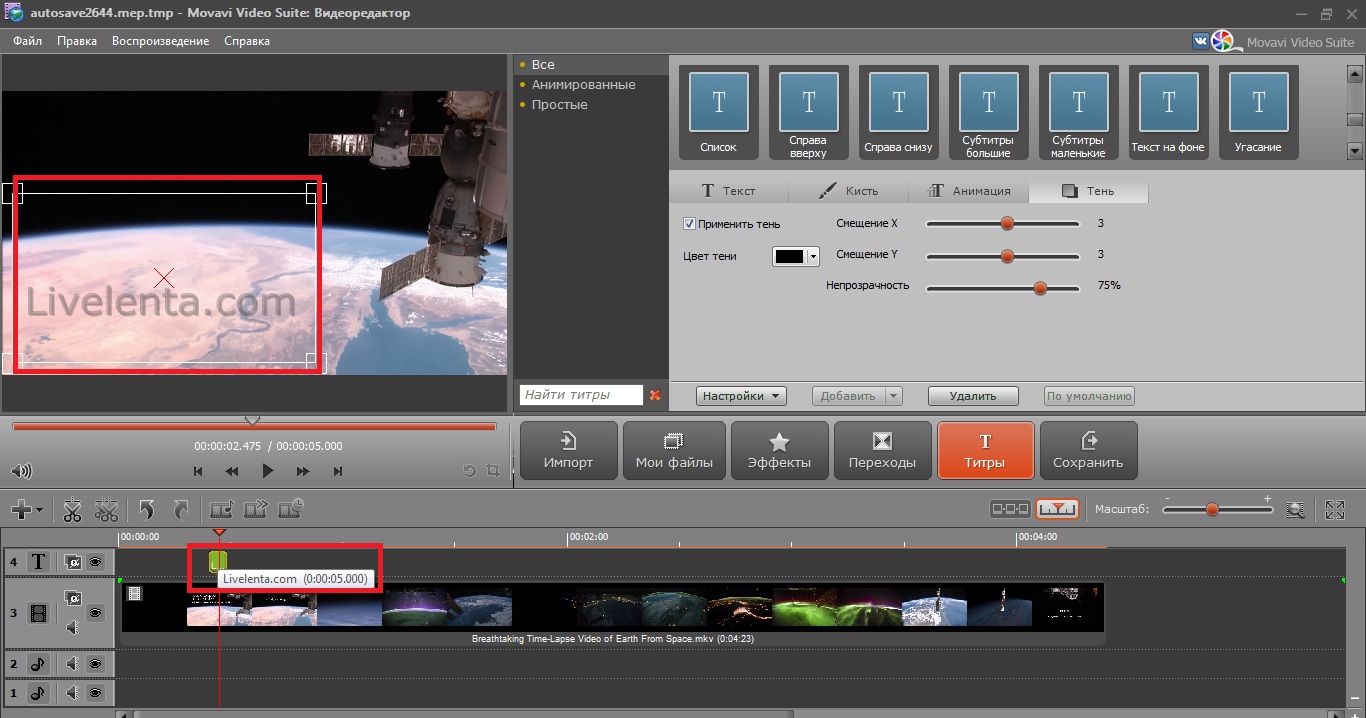Clear the title search with red X
Screen dimensions: 1366x718
point(655,395)
